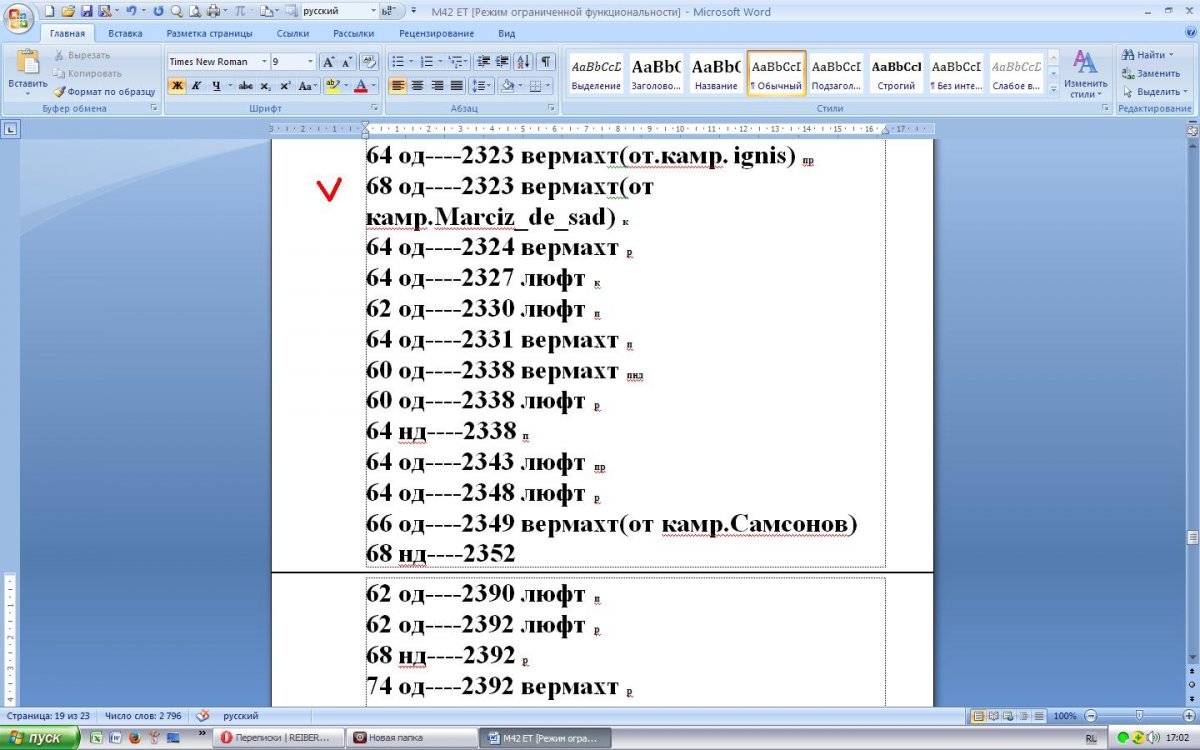Viewport: 1200px width, 750px height.
Task: Click the Save icon in quick access toolbar
Action: (86, 11)
